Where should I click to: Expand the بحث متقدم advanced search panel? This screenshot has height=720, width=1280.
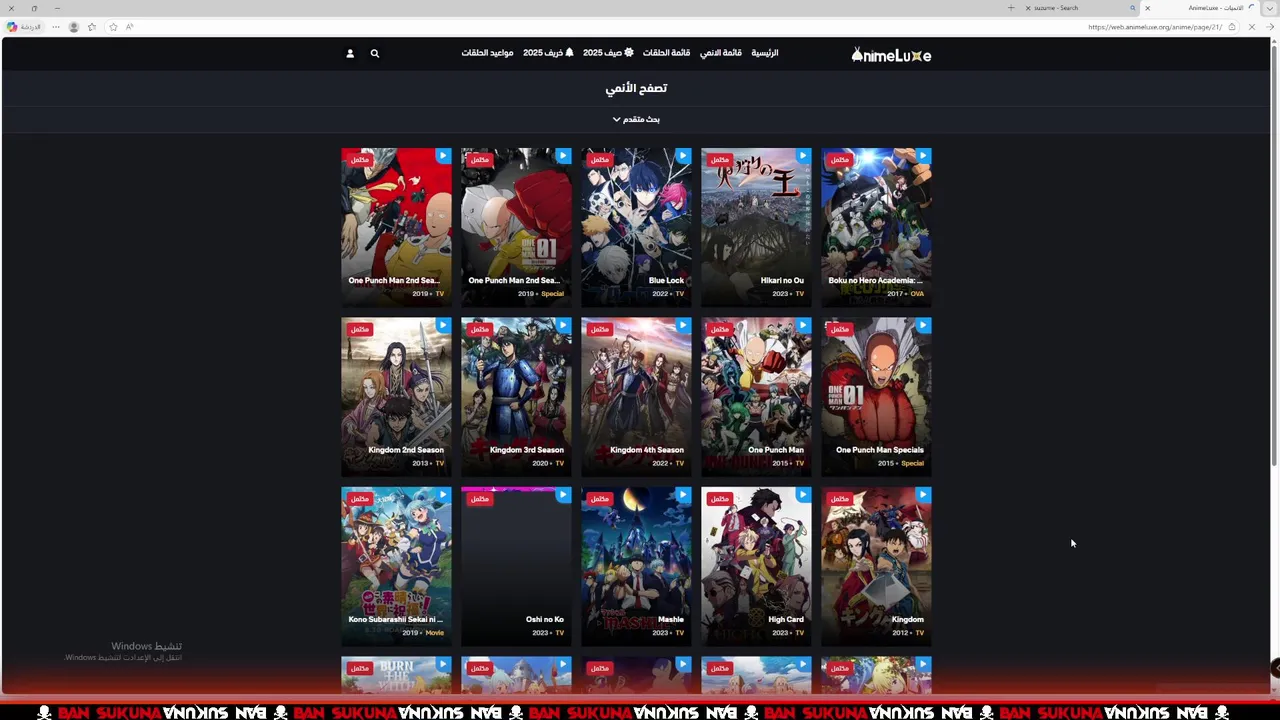[636, 119]
